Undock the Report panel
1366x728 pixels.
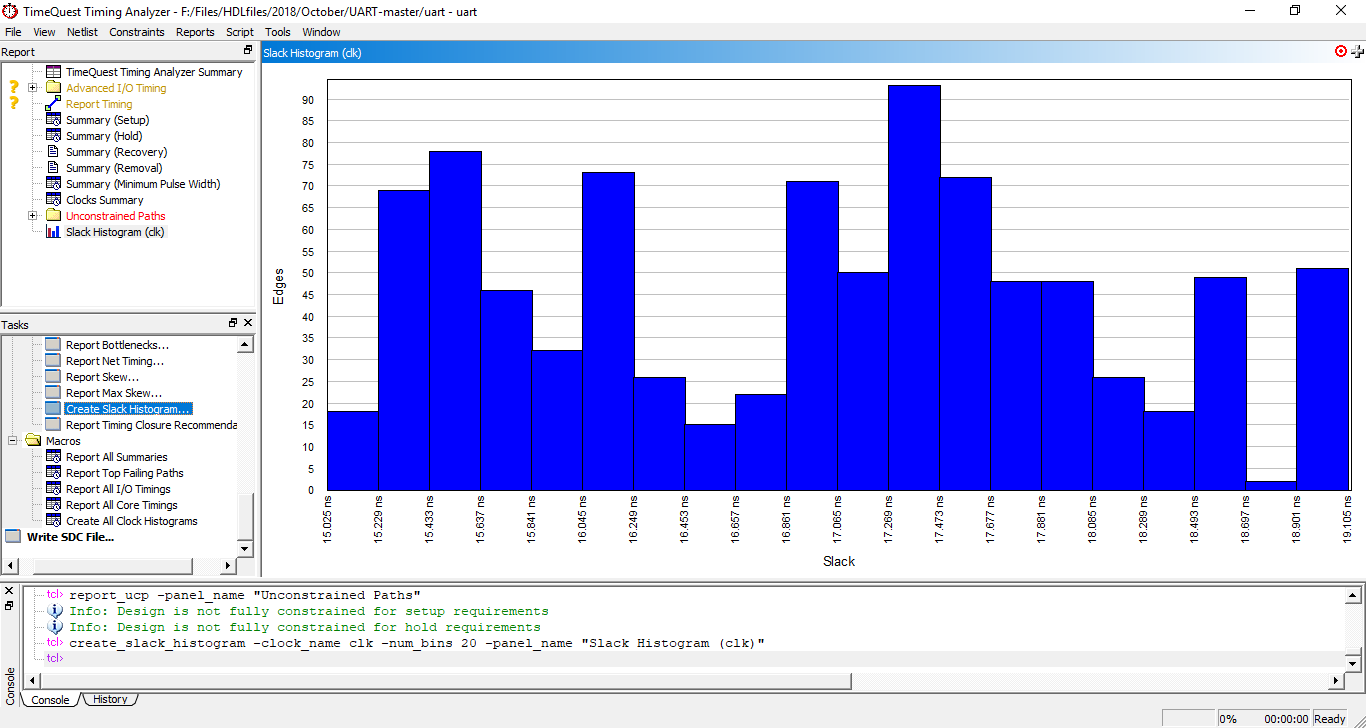click(248, 50)
